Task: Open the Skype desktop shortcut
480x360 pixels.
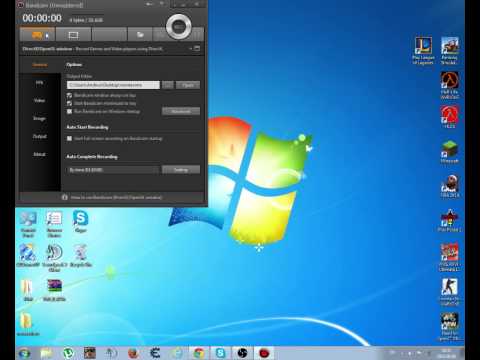Action: click(80, 221)
